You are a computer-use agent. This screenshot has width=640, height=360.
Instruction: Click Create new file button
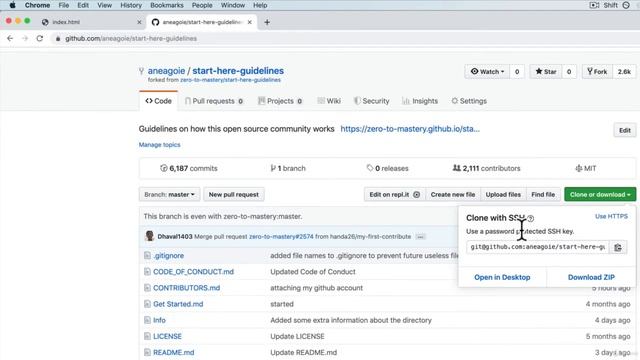point(453,195)
